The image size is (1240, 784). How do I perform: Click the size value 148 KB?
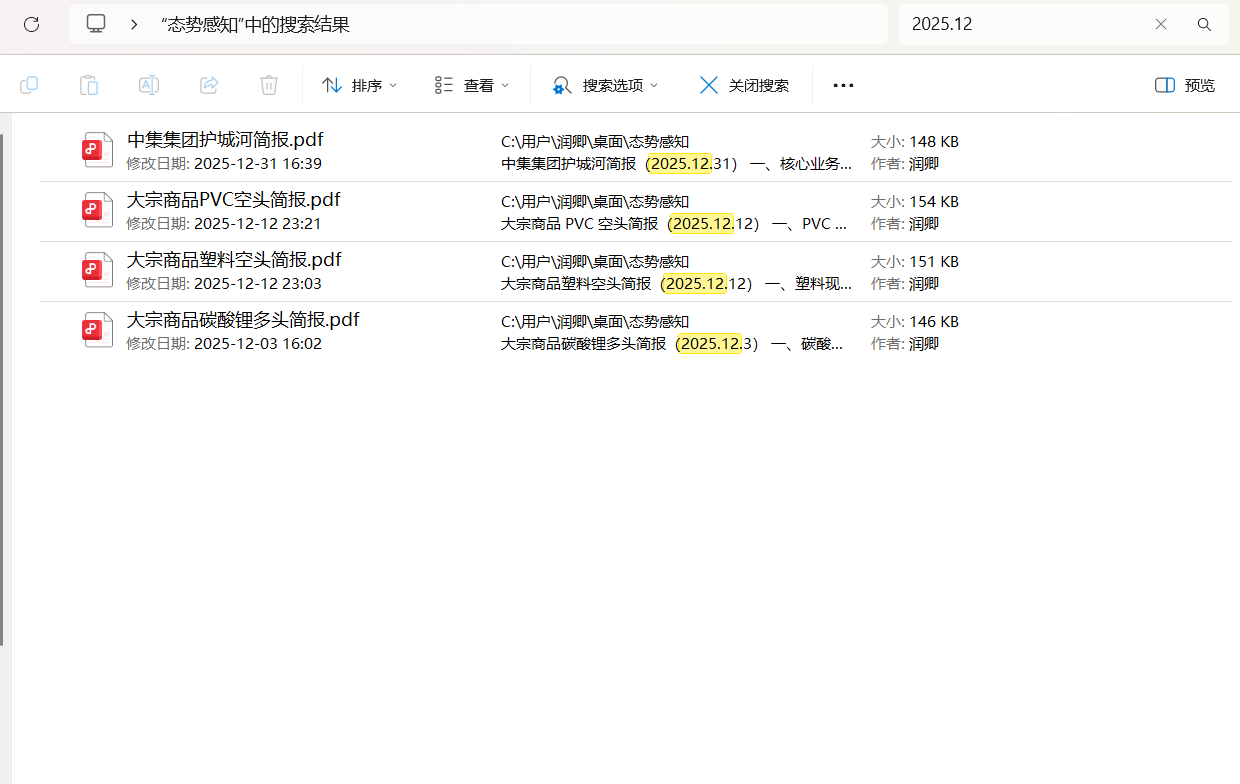[x=934, y=142]
